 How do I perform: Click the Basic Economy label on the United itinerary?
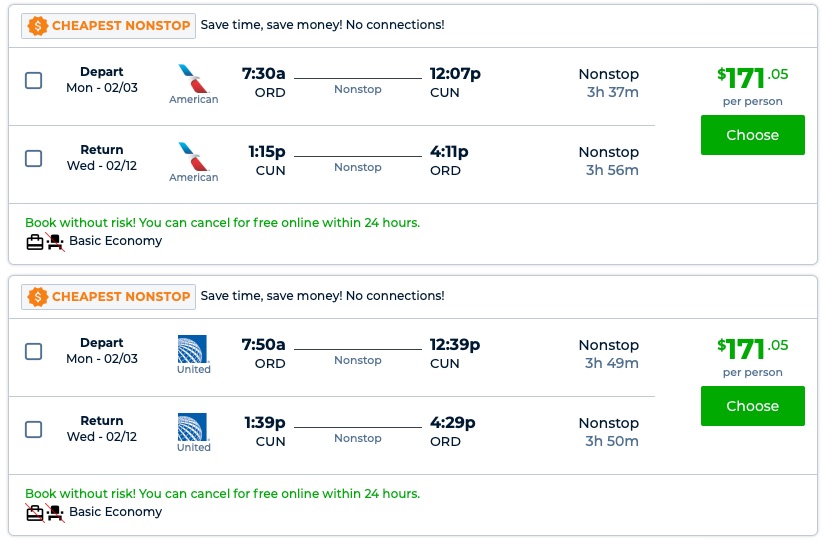(x=115, y=512)
